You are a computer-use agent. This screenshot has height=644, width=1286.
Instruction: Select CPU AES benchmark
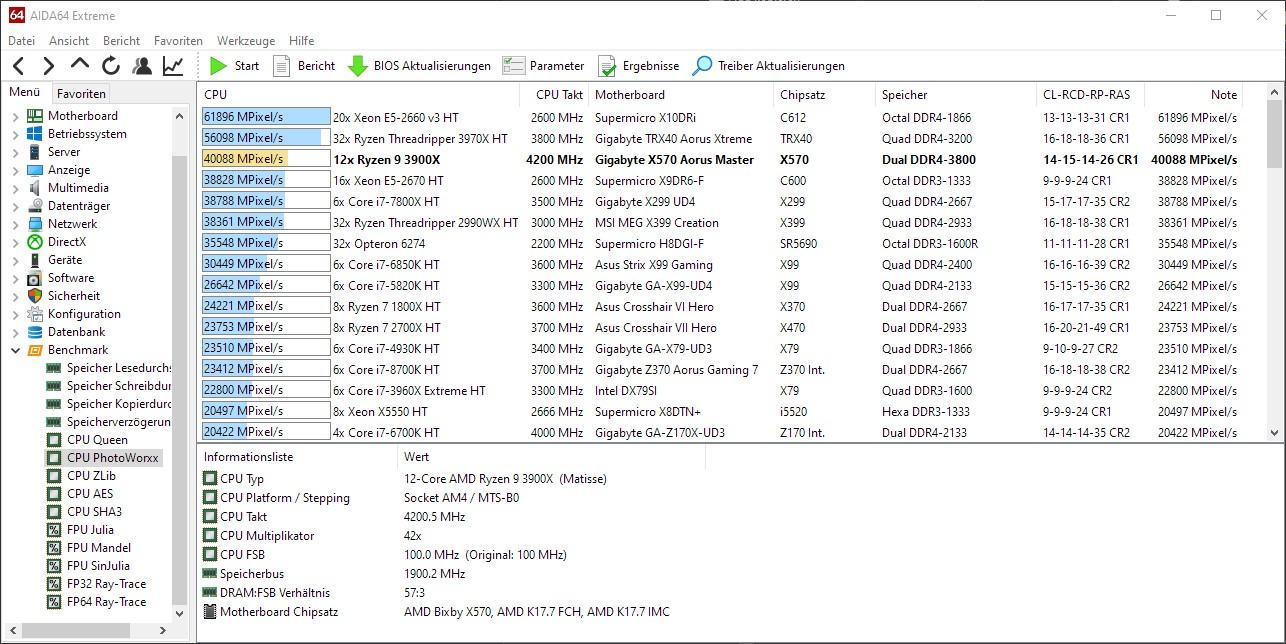pyautogui.click(x=90, y=494)
